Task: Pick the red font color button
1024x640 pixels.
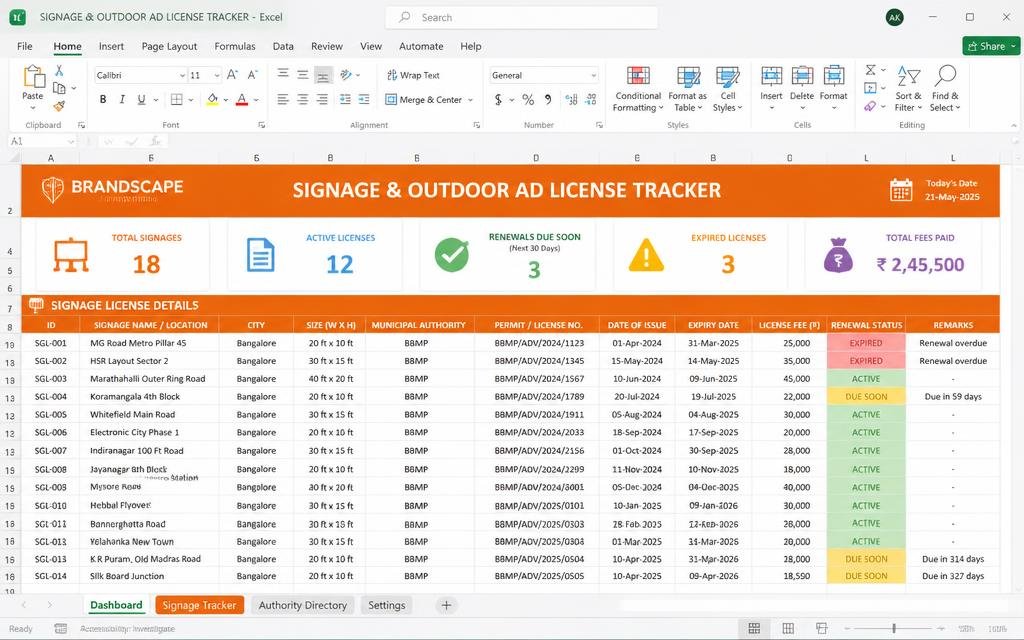Action: [242, 99]
